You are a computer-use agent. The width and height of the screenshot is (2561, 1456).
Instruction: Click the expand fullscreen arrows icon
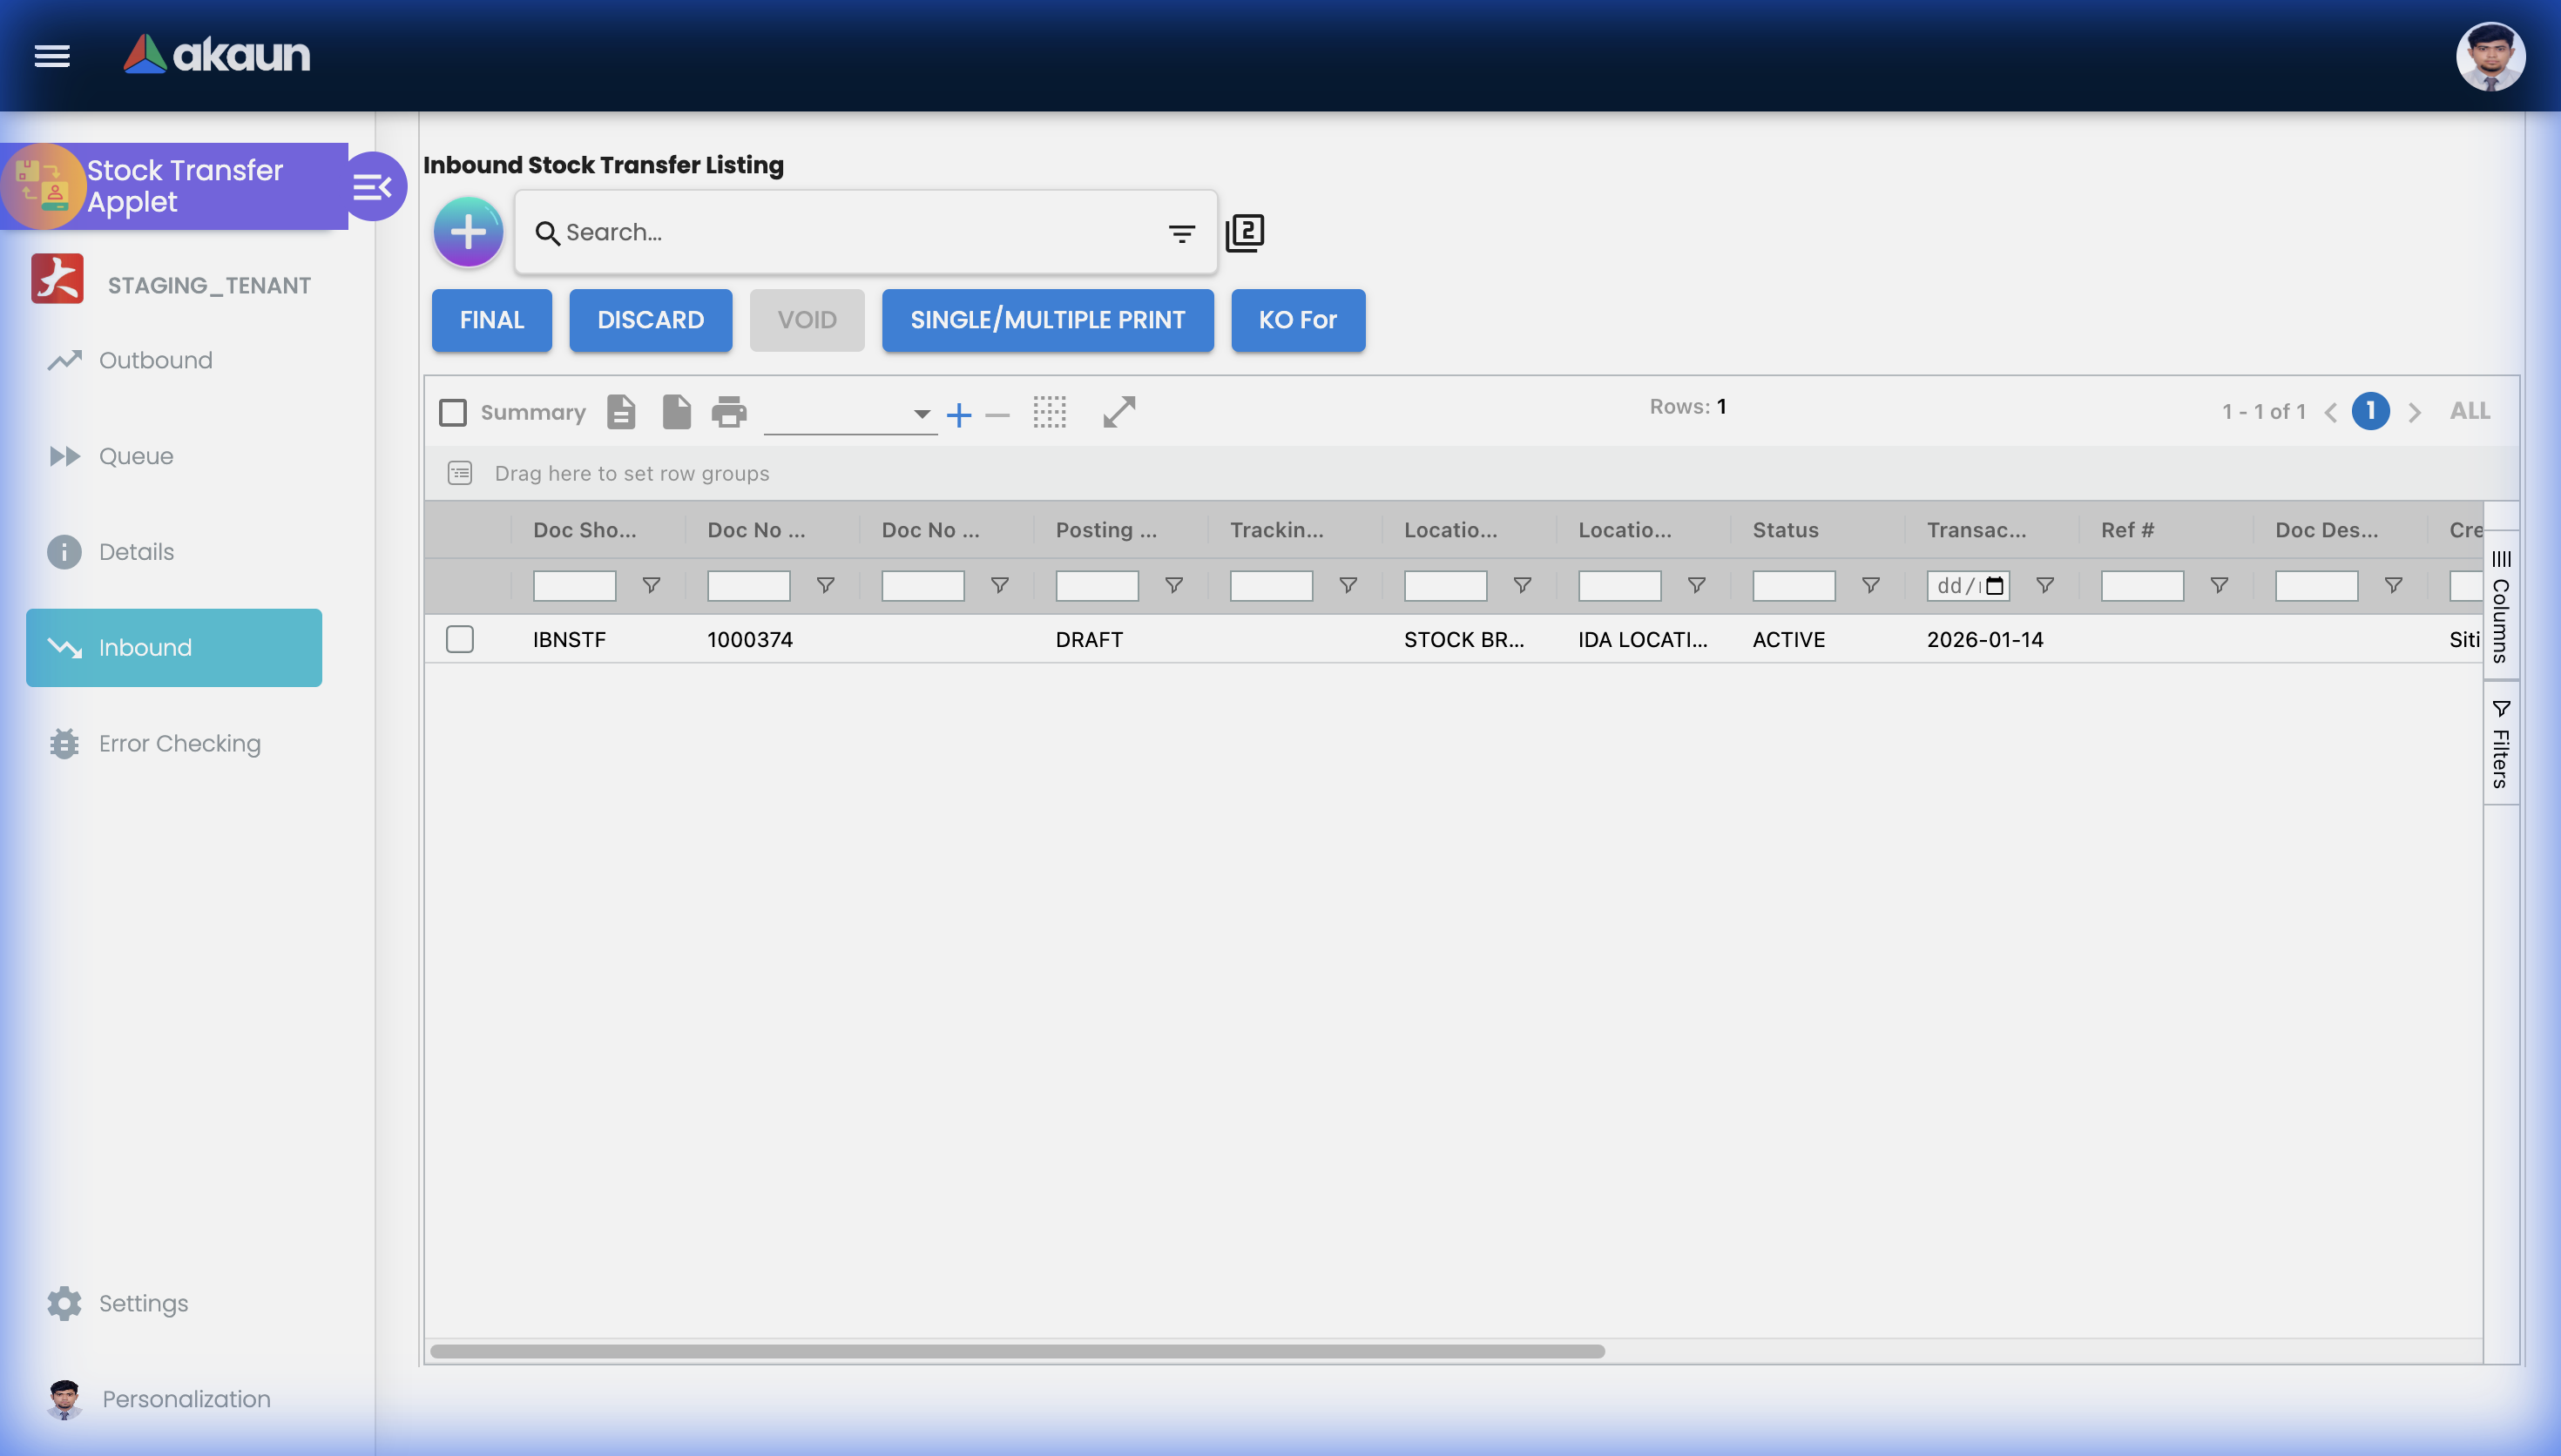(x=1117, y=411)
